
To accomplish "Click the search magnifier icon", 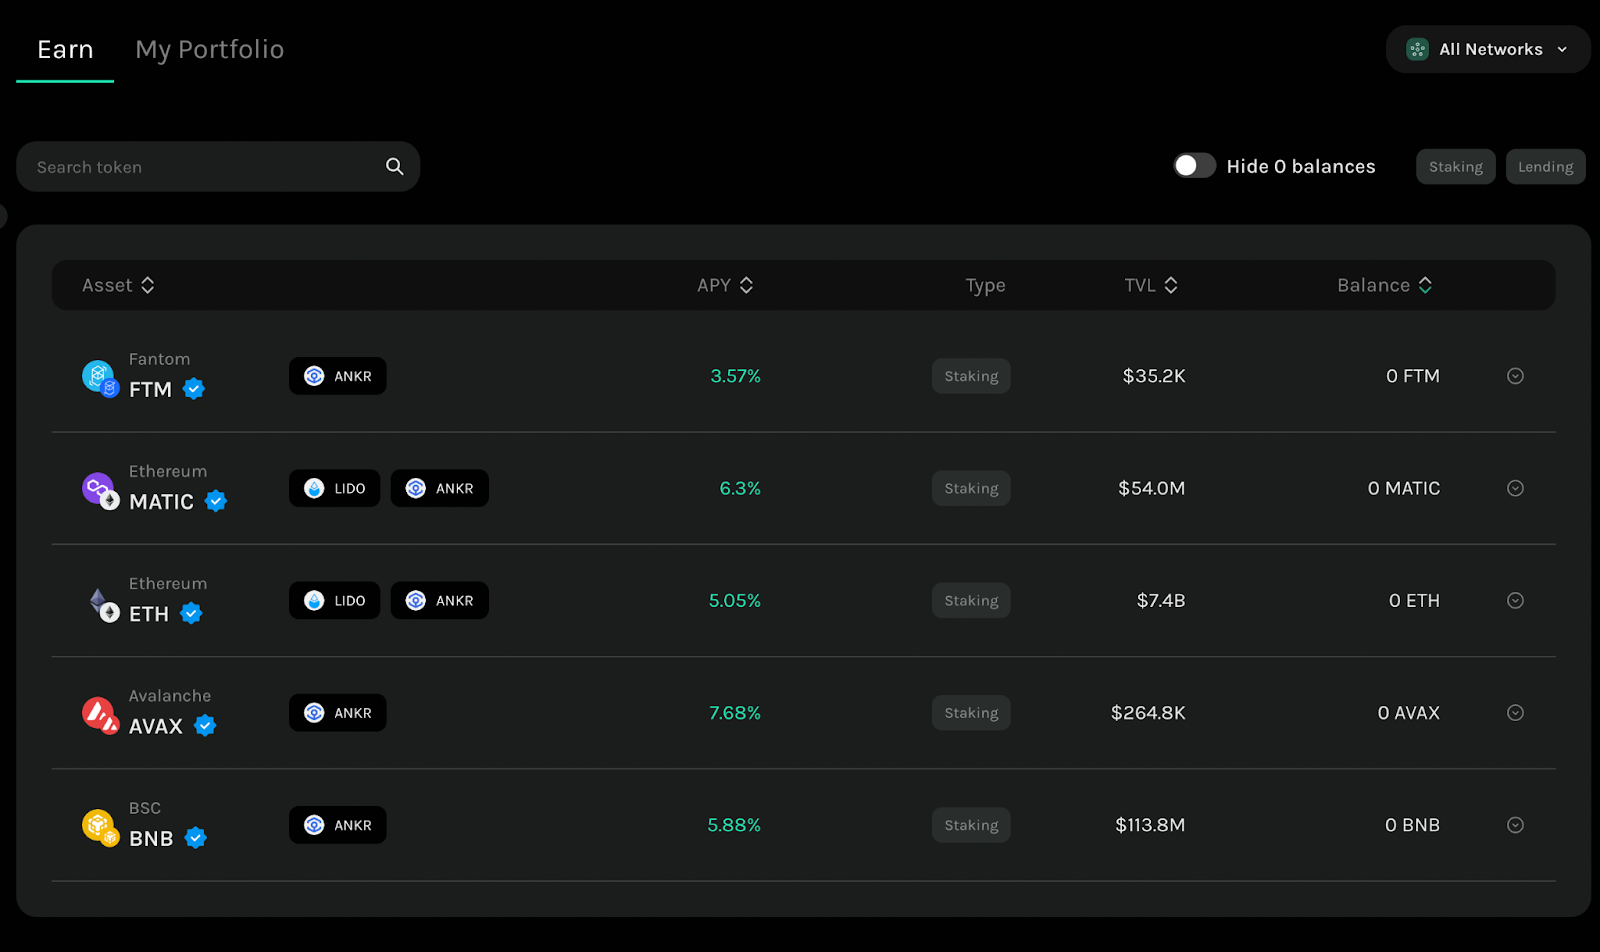I will pos(395,166).
